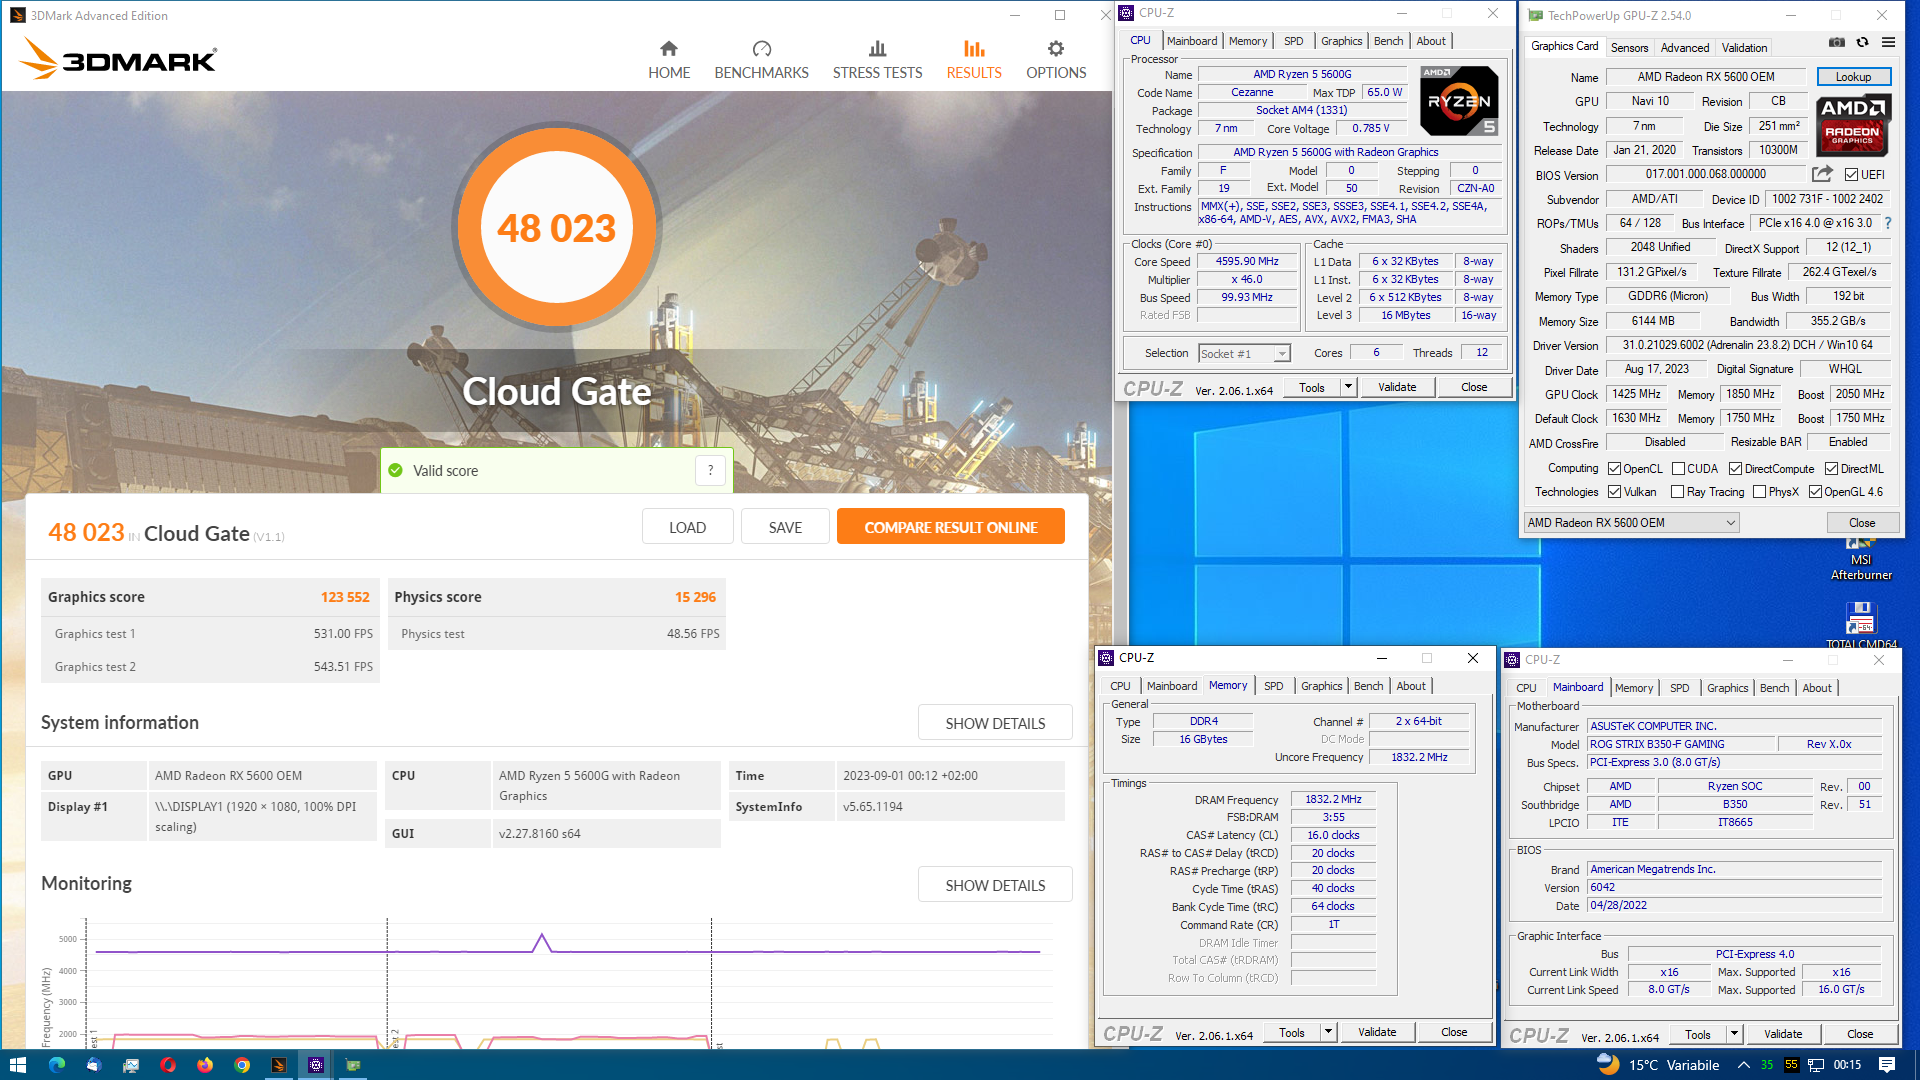Open HOME section in 3DMark

(x=669, y=60)
